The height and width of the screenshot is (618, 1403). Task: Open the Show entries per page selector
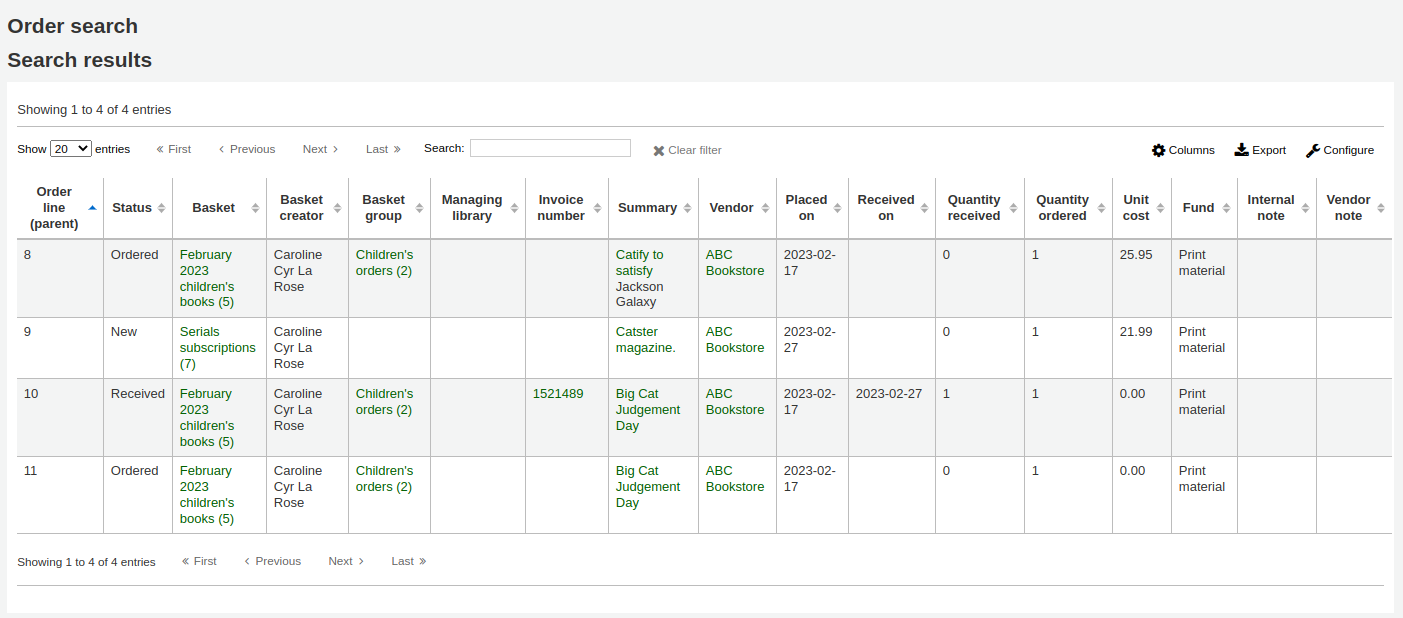point(69,148)
